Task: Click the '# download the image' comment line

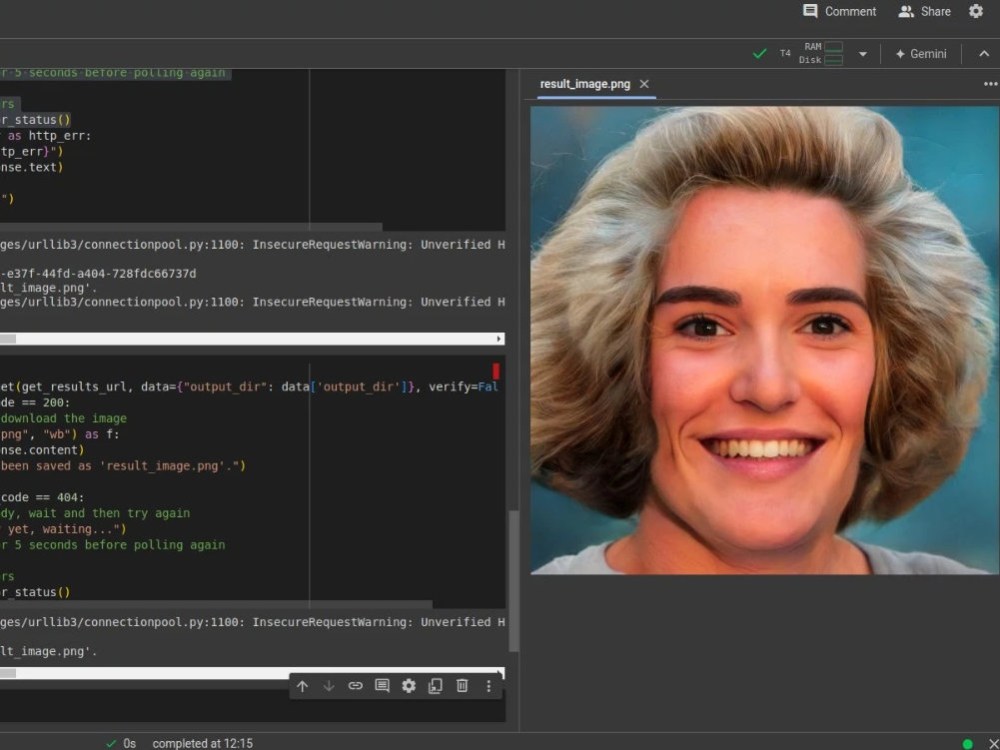Action: click(63, 418)
